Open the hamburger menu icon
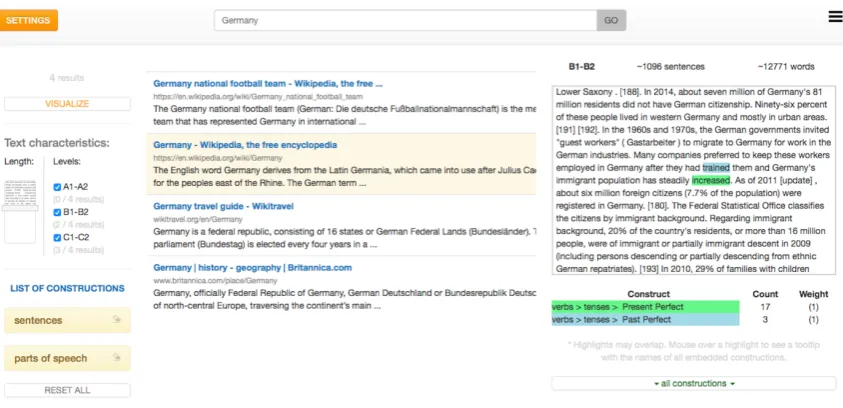Screen dimensions: 843x408 [835, 17]
